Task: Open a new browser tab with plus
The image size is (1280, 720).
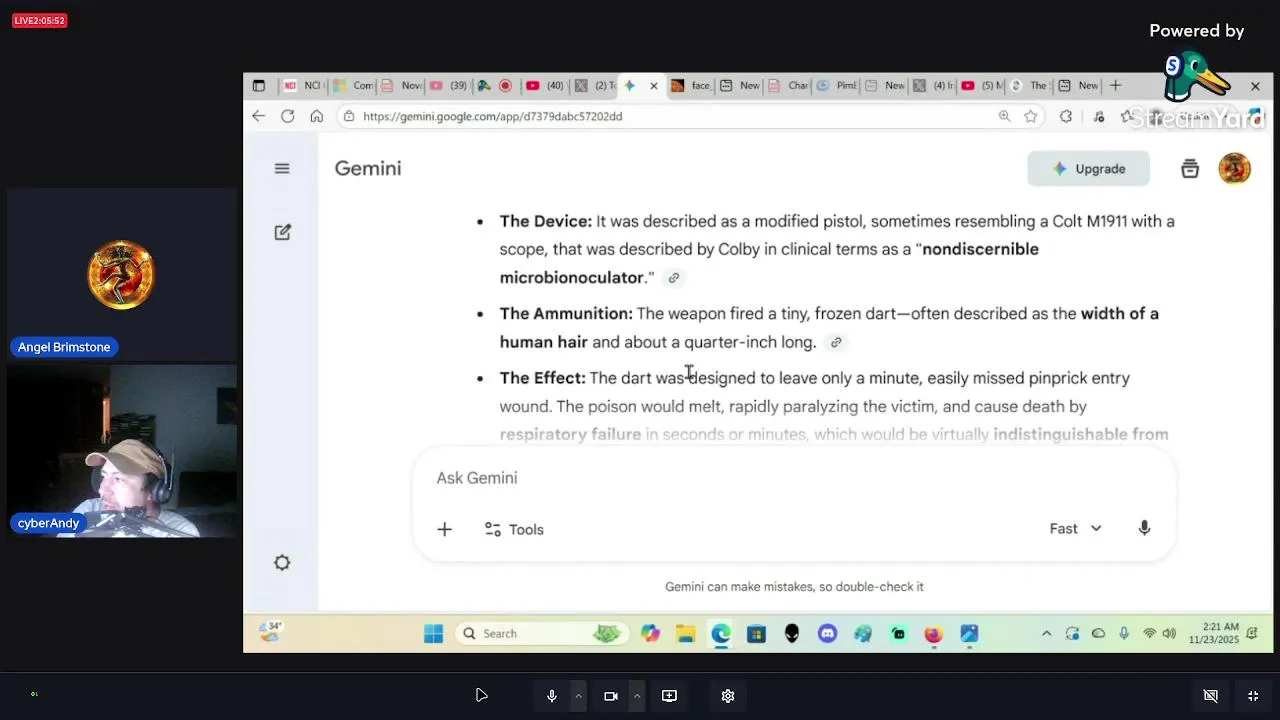Action: click(x=1115, y=86)
